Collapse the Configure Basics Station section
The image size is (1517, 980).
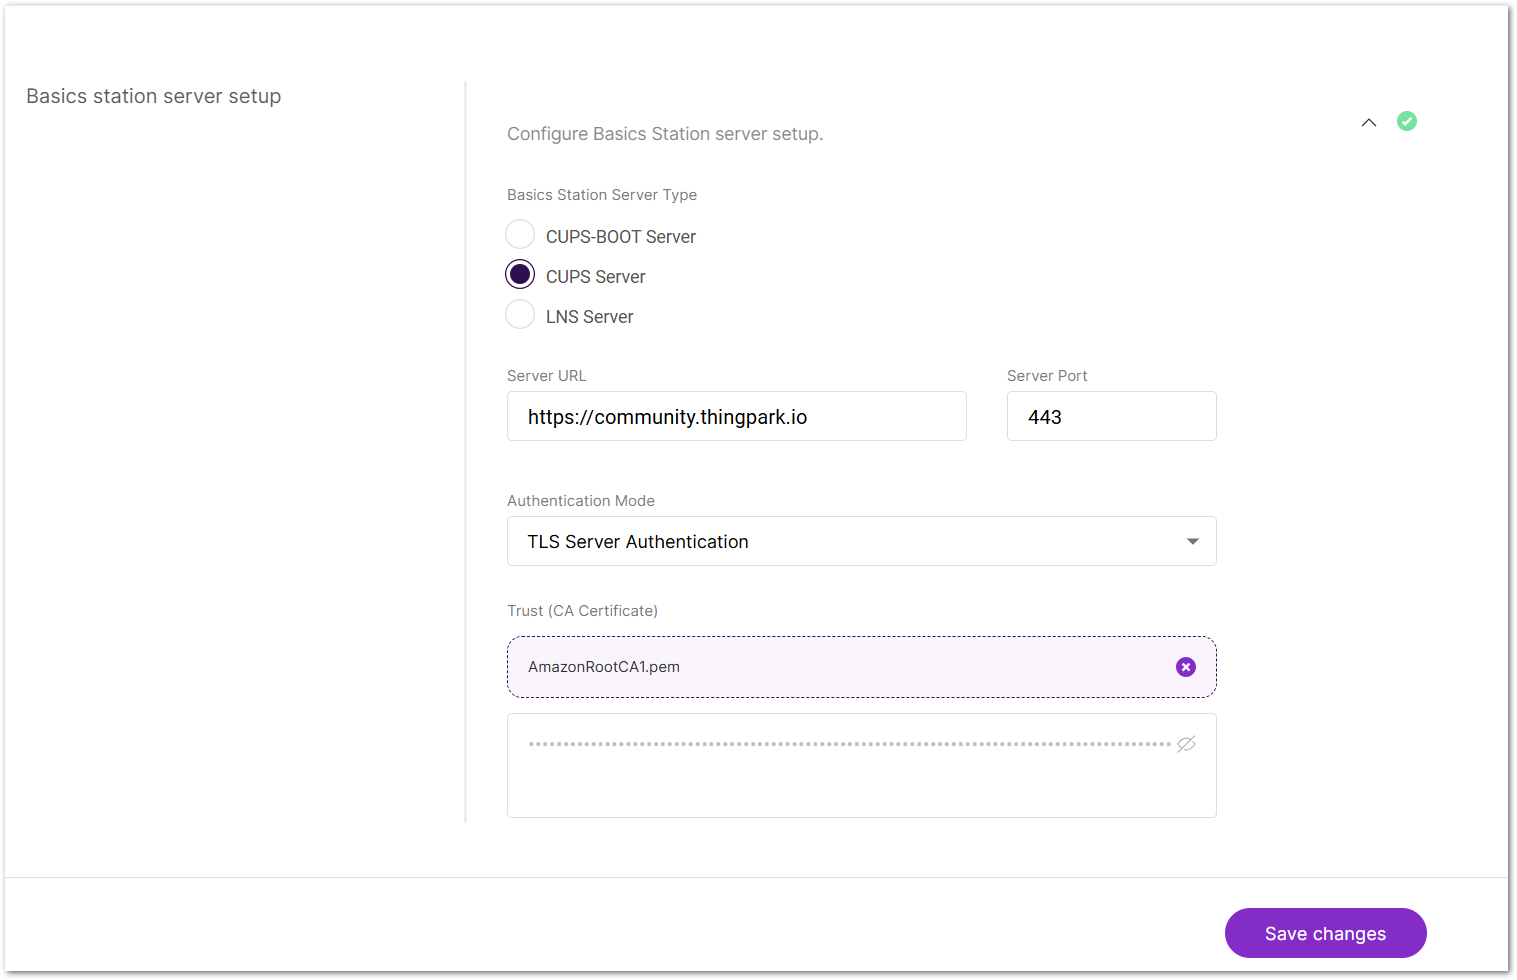1368,122
